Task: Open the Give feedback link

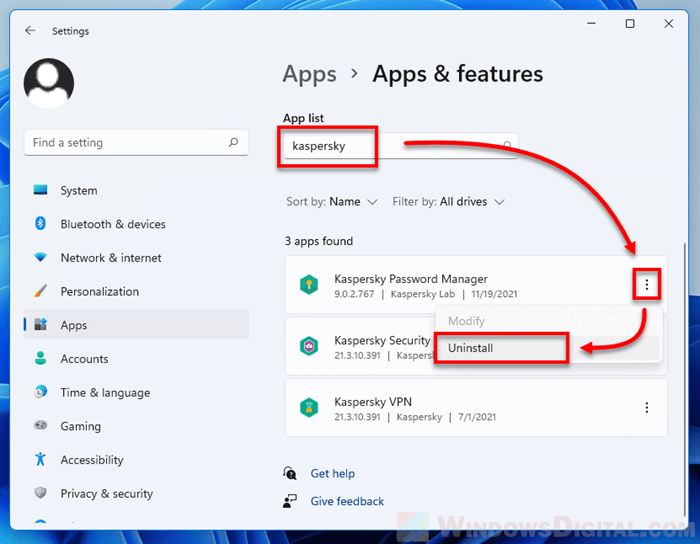Action: pyautogui.click(x=347, y=502)
